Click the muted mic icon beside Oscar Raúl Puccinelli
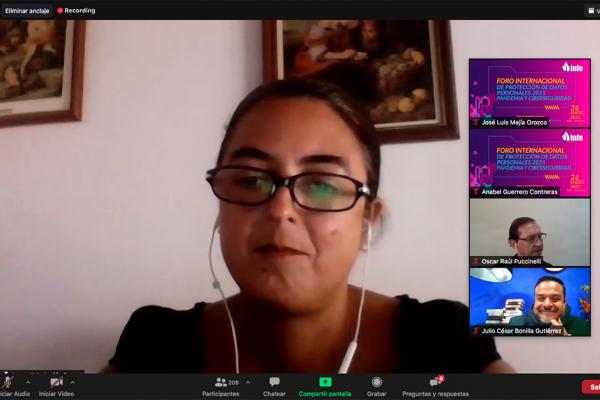This screenshot has height=400, width=600. 476,261
